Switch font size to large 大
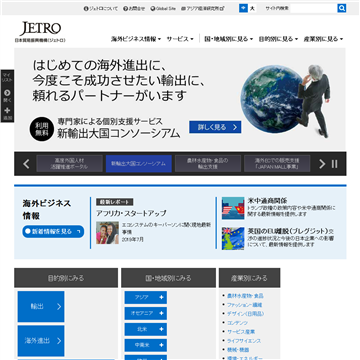Image resolution: width=360 pixels, height=360 pixels. 252,8
